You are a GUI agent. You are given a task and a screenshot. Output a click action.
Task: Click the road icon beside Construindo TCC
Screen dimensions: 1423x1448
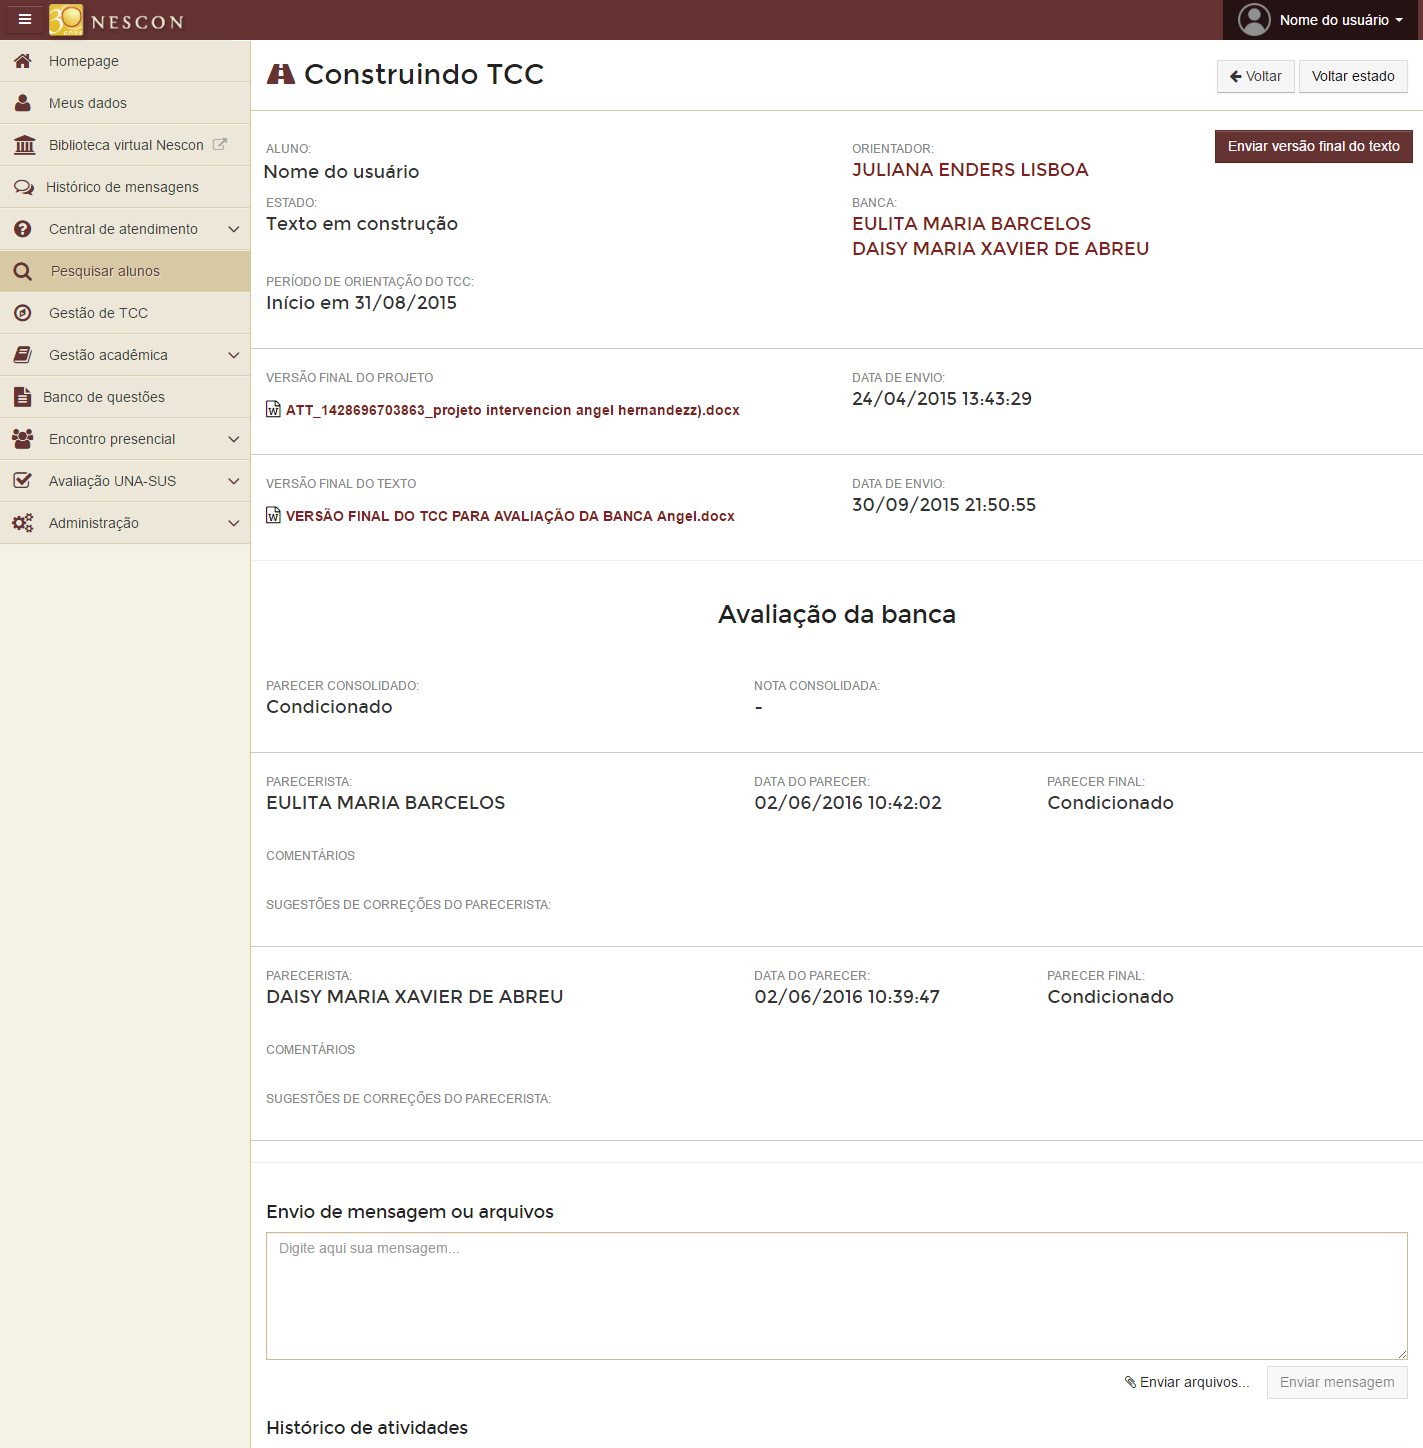point(281,74)
